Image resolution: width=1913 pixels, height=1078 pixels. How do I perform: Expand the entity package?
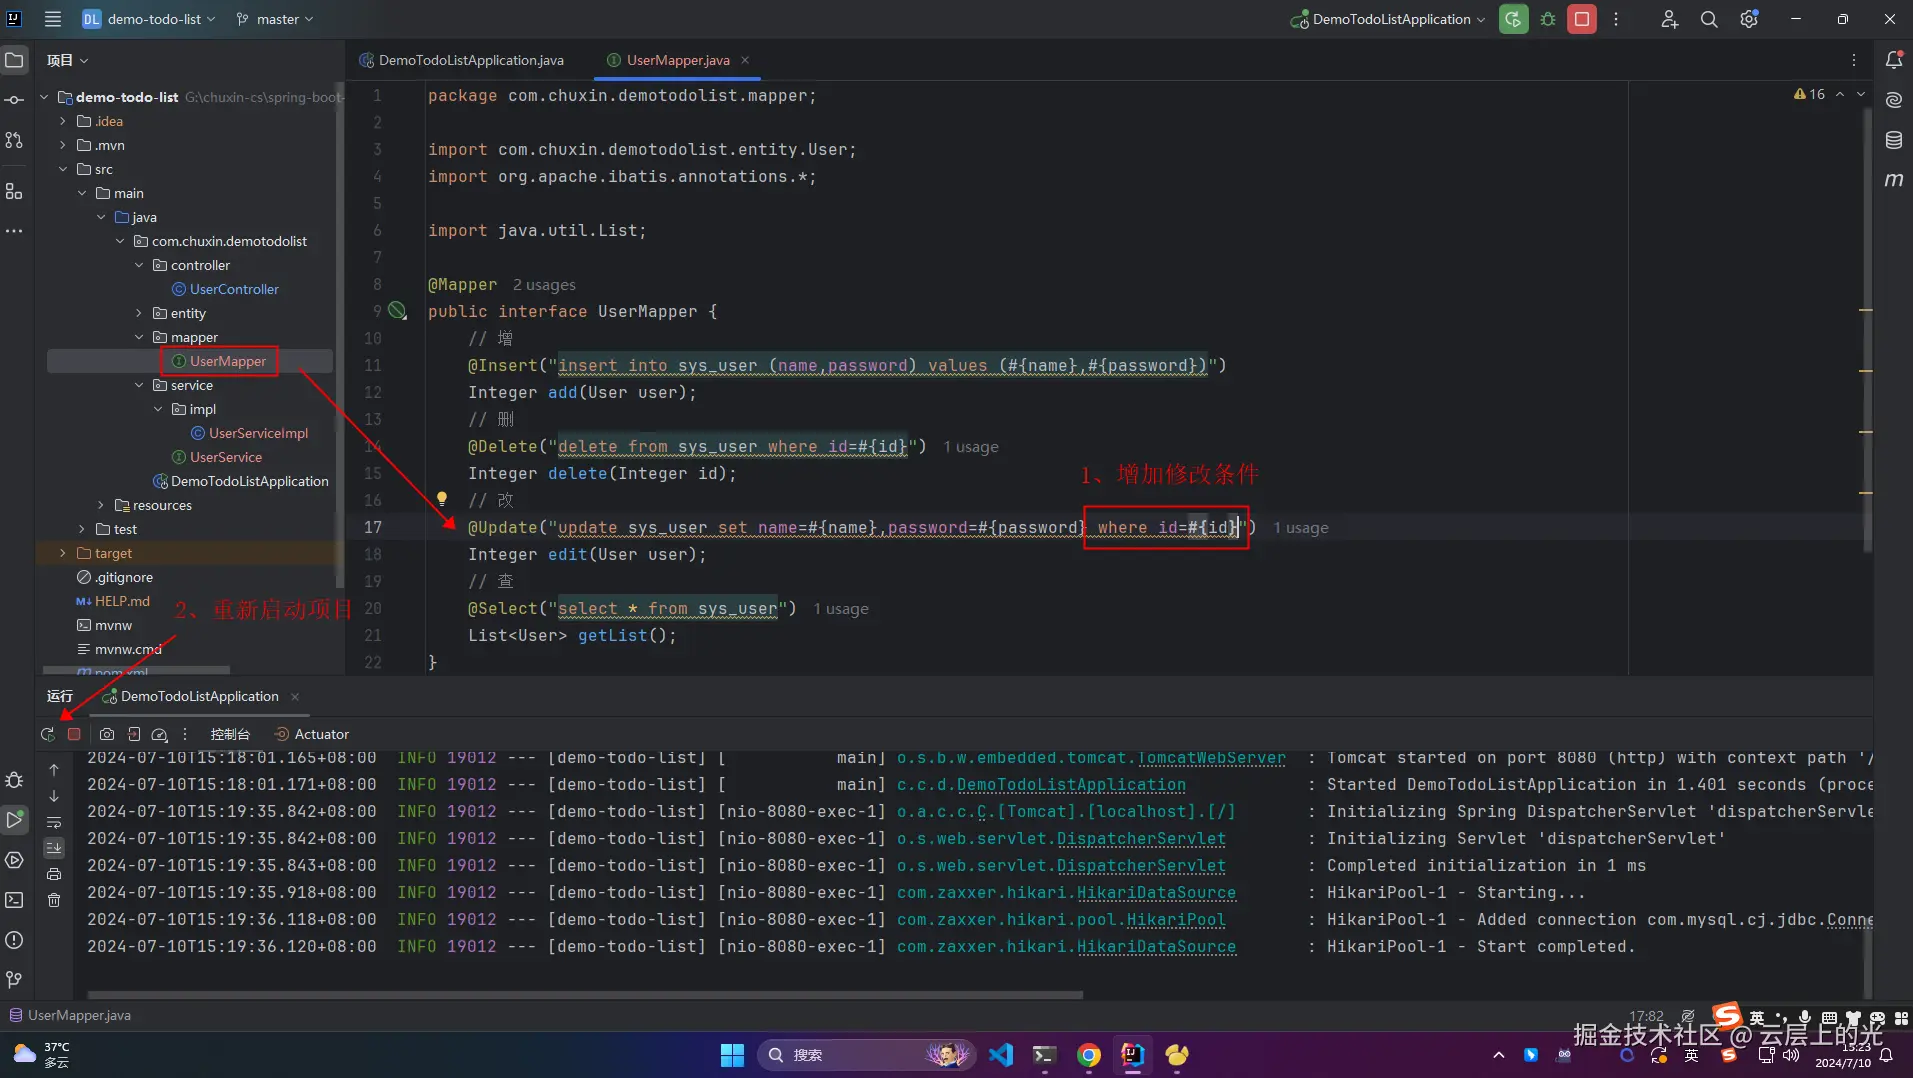(x=139, y=313)
